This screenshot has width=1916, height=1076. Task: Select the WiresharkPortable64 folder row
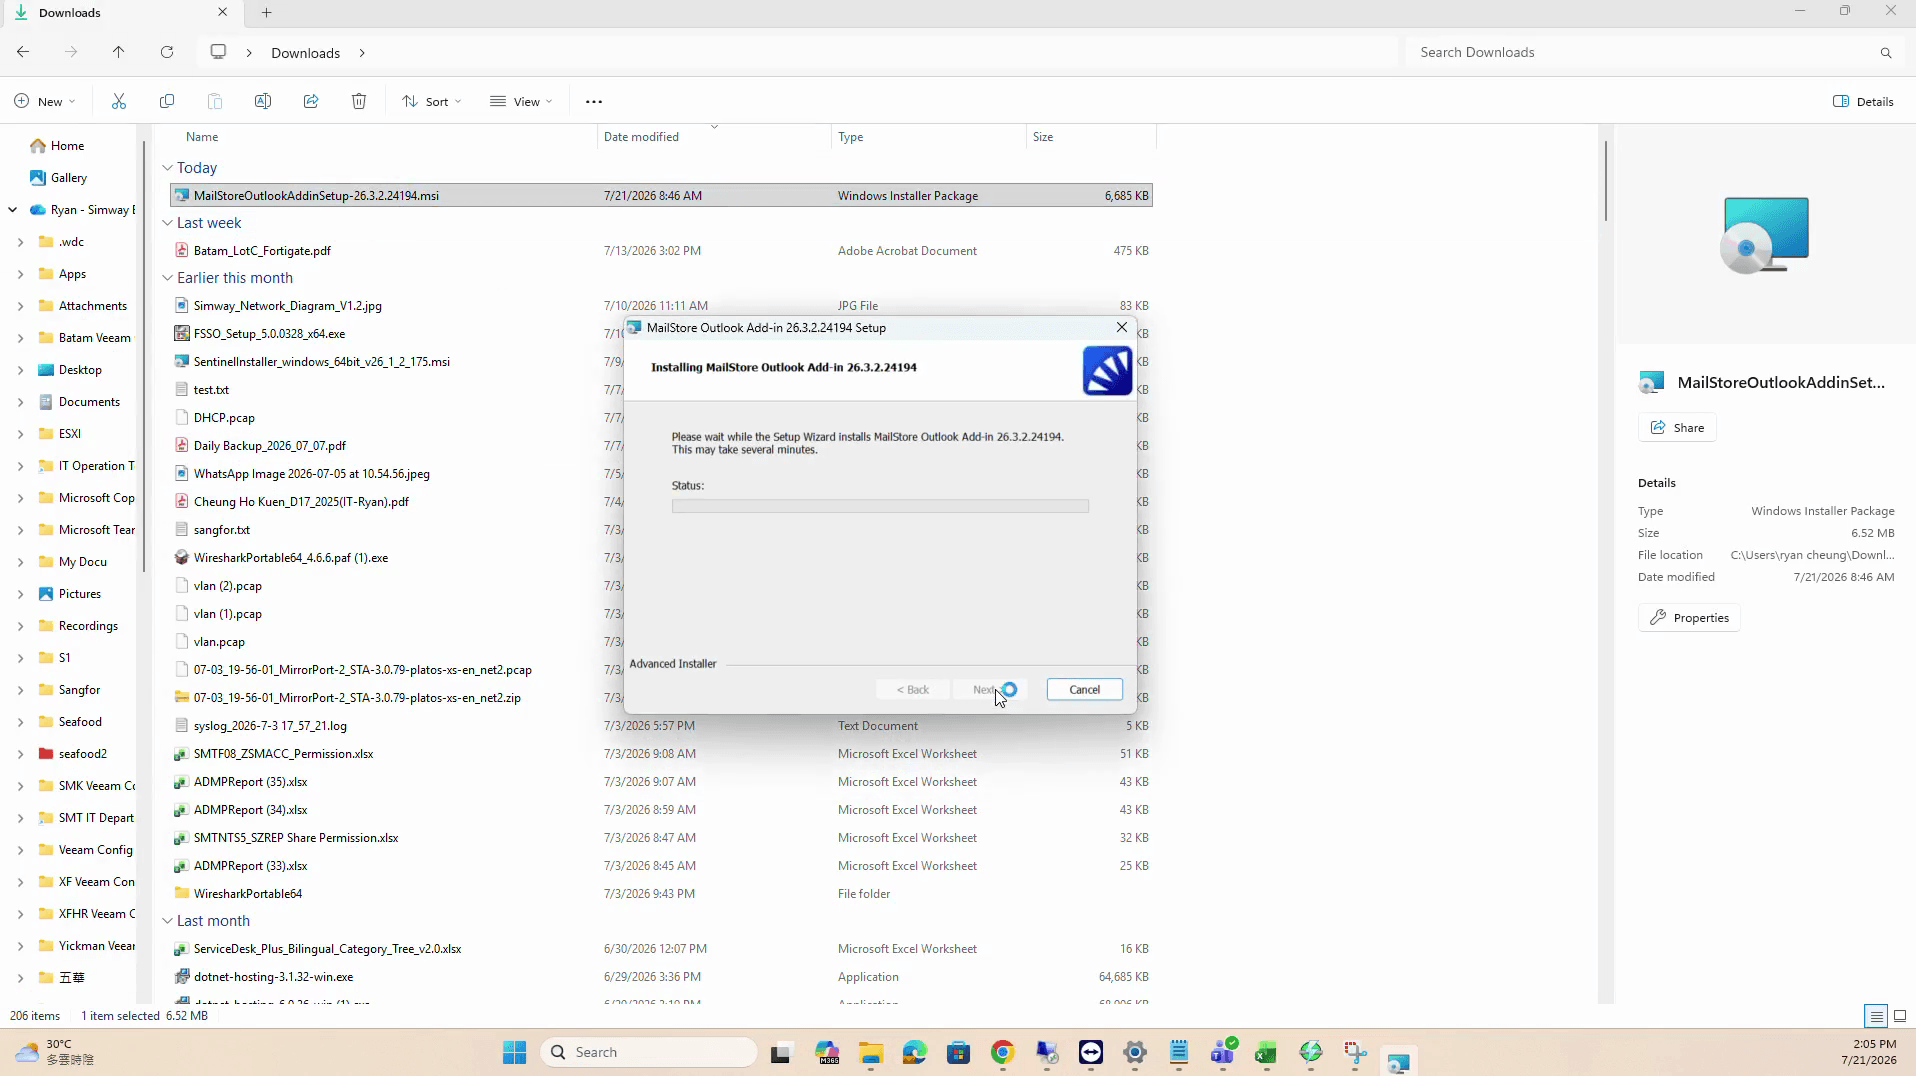click(662, 894)
